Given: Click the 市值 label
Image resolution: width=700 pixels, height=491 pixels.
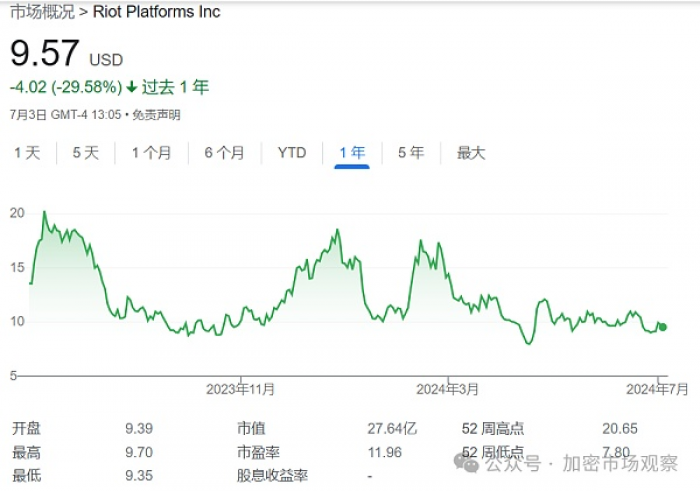Looking at the screenshot, I should [x=251, y=429].
